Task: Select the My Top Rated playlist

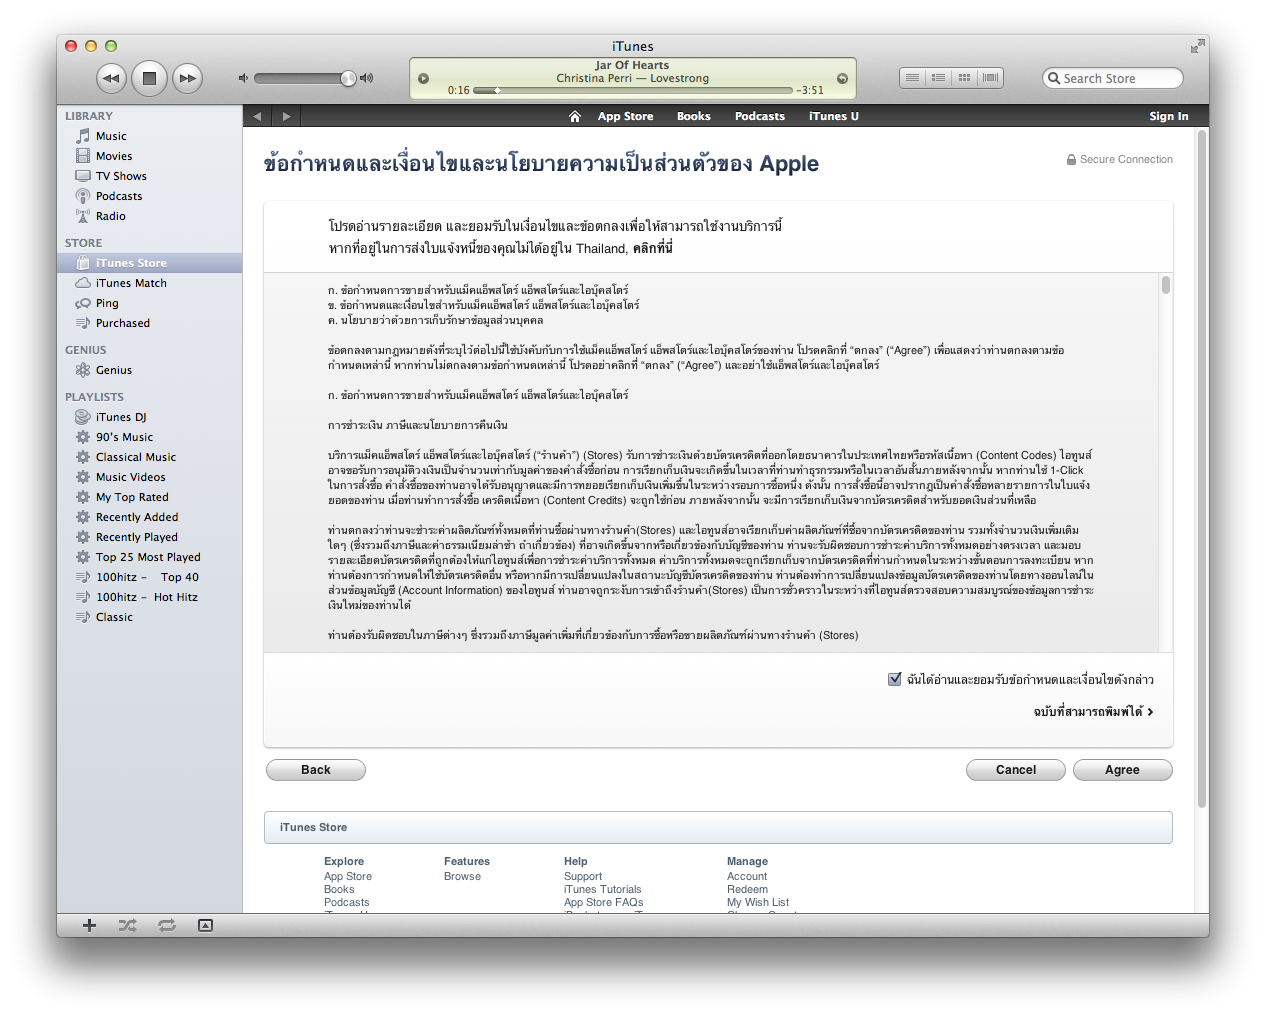Action: (x=150, y=497)
